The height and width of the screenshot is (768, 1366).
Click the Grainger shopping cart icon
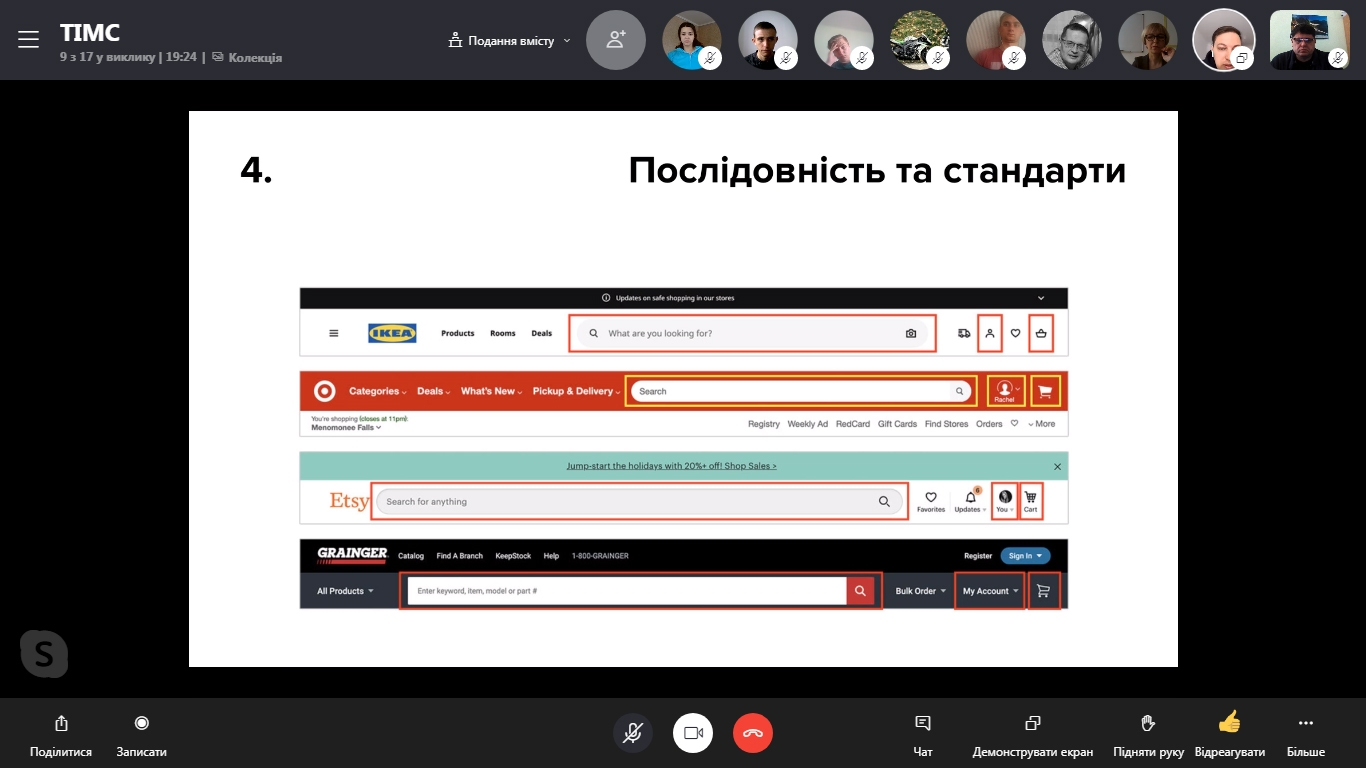[x=1044, y=591]
